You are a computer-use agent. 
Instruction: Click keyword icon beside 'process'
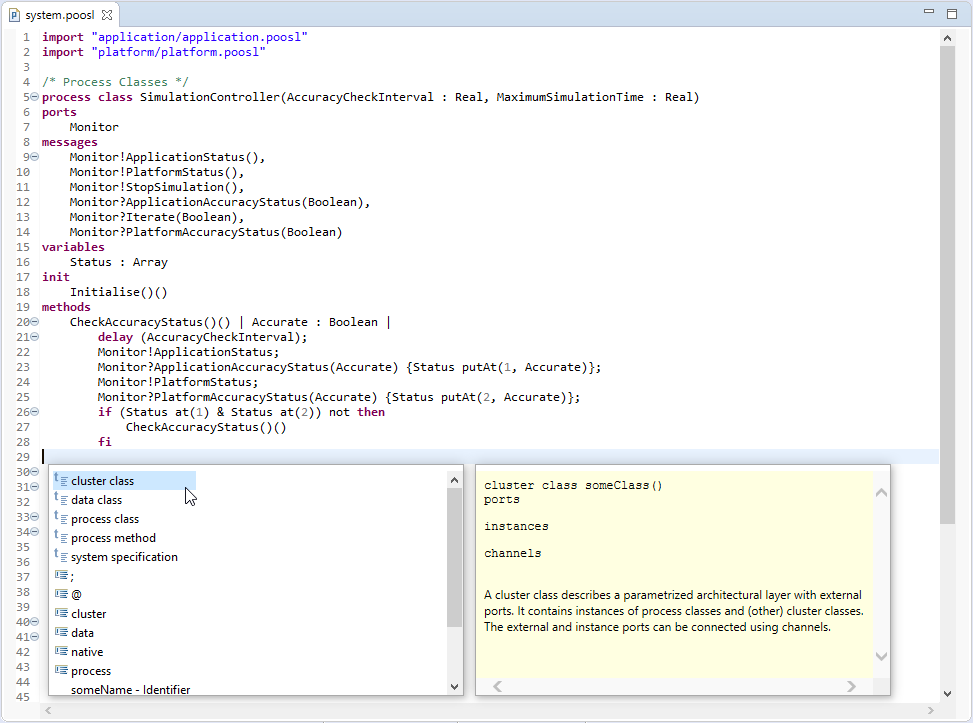pyautogui.click(x=61, y=670)
